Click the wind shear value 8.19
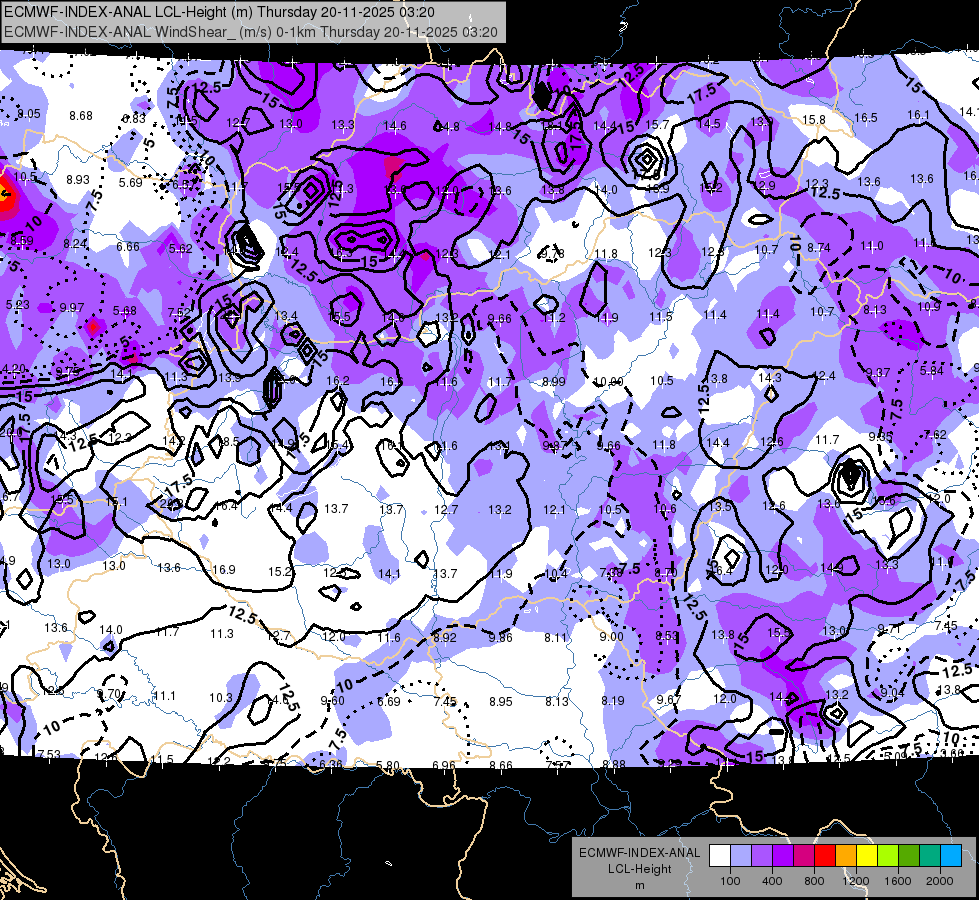 [x=612, y=701]
